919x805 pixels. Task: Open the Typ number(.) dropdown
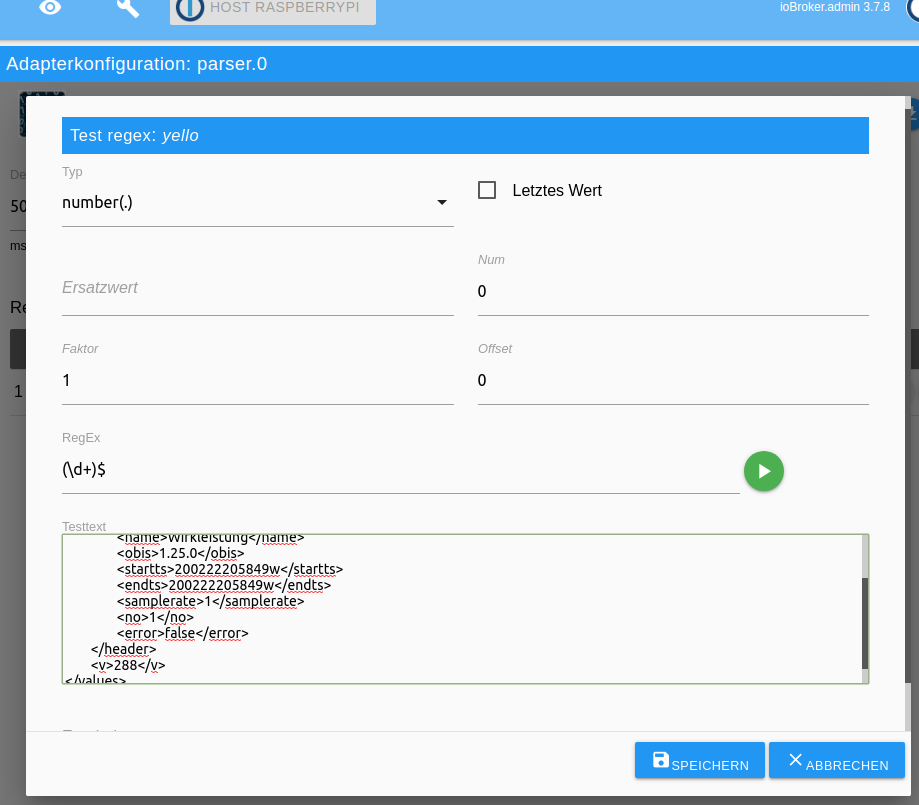(257, 203)
